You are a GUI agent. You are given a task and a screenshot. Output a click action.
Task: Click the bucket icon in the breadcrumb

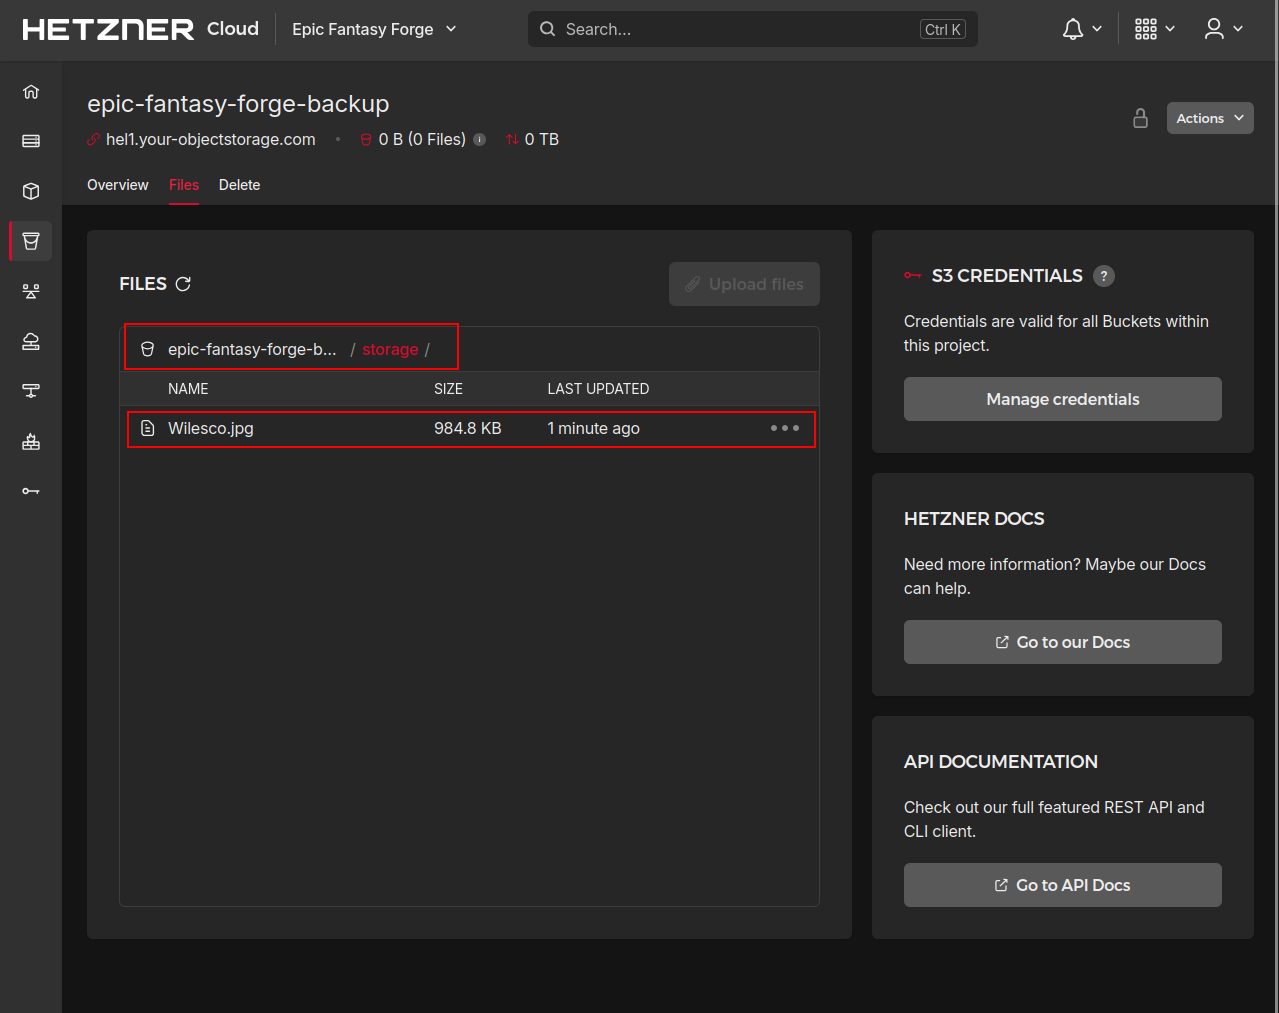tap(148, 349)
